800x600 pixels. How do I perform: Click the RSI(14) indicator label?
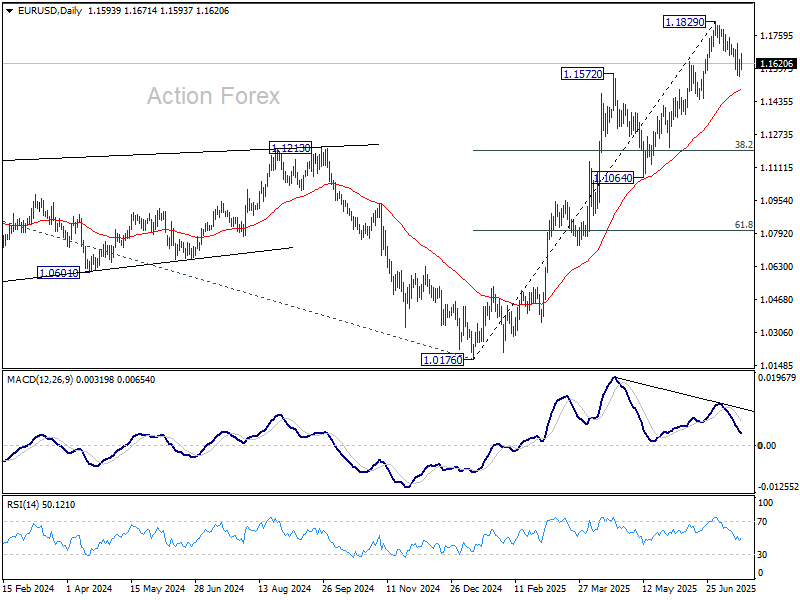pyautogui.click(x=22, y=505)
